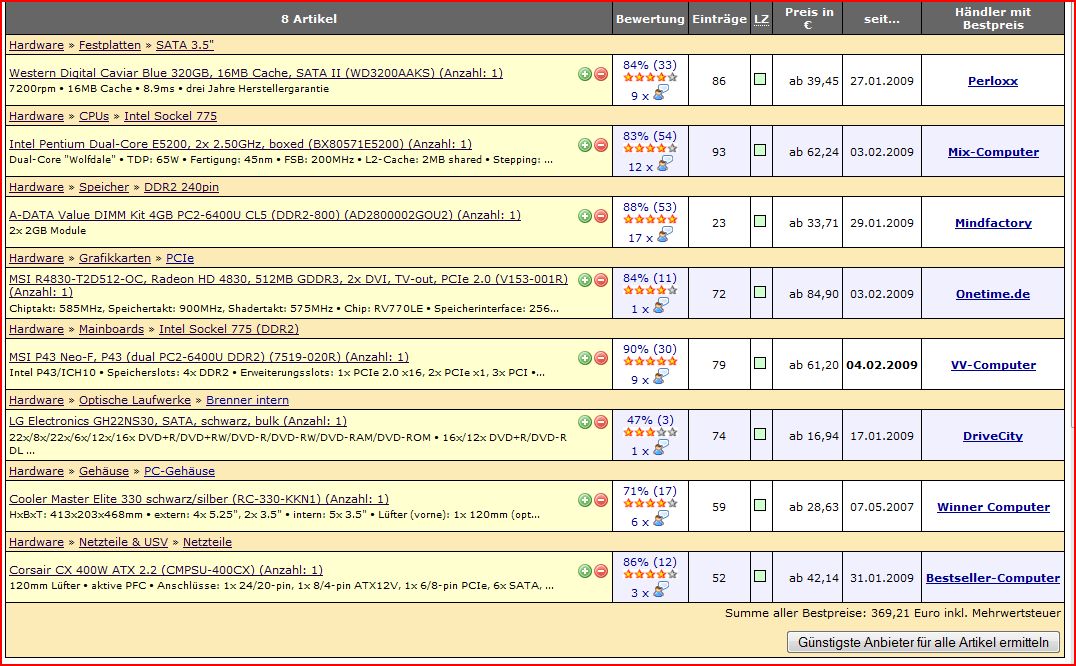Viewport: 1076px width, 666px height.
Task: Open Brenner intern breadcrumb link
Action: point(247,400)
